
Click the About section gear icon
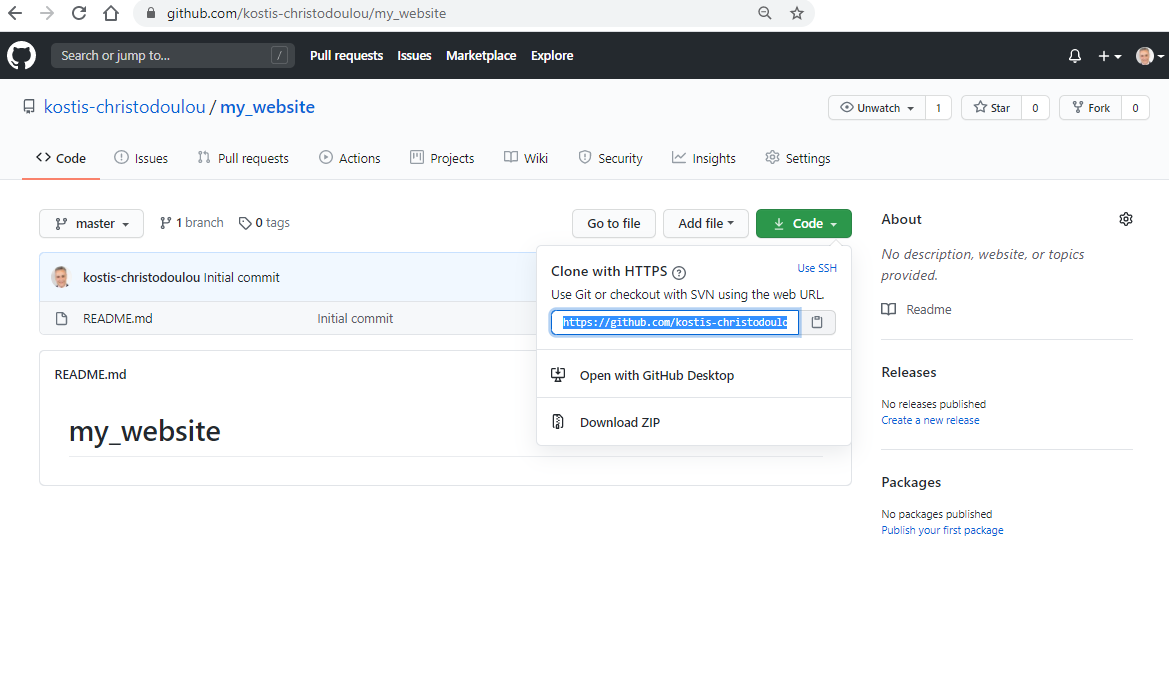pos(1126,219)
